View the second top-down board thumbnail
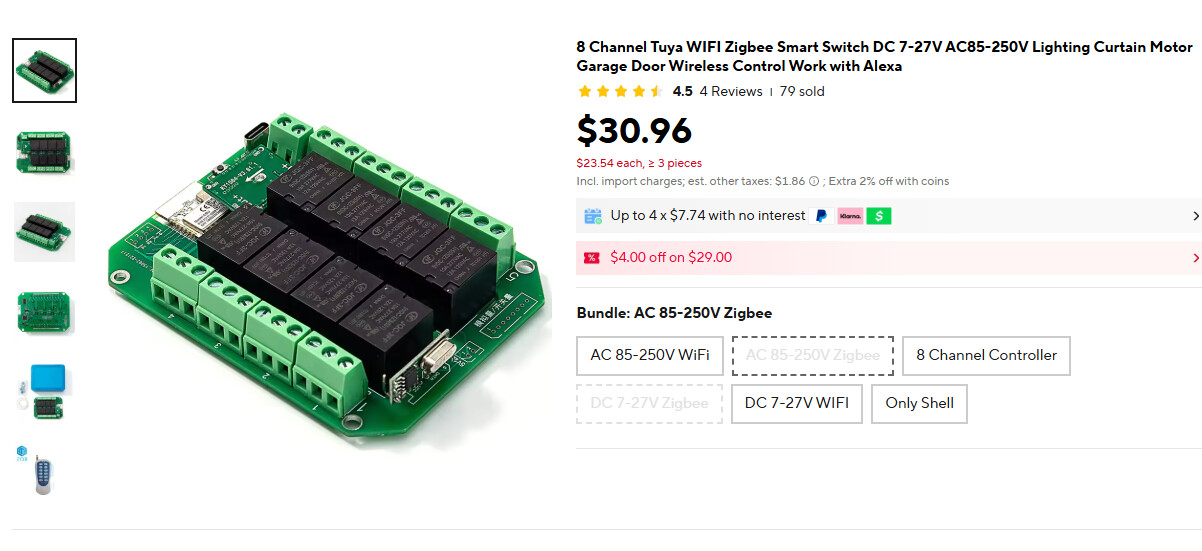The height and width of the screenshot is (551, 1202). tap(44, 151)
